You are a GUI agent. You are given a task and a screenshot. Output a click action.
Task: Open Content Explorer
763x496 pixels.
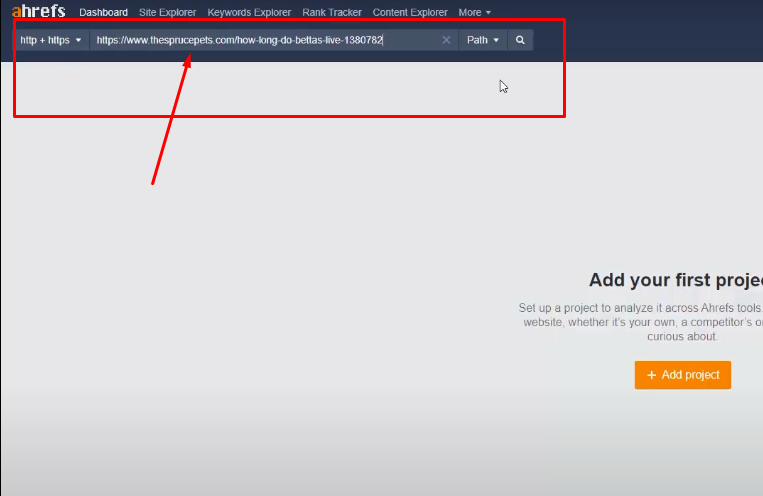pos(410,12)
